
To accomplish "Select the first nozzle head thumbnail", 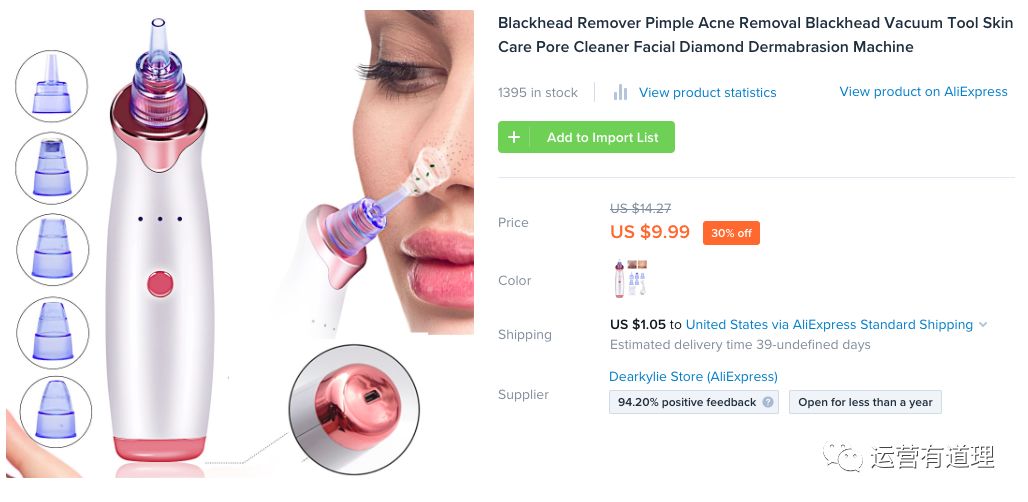I will [51, 86].
